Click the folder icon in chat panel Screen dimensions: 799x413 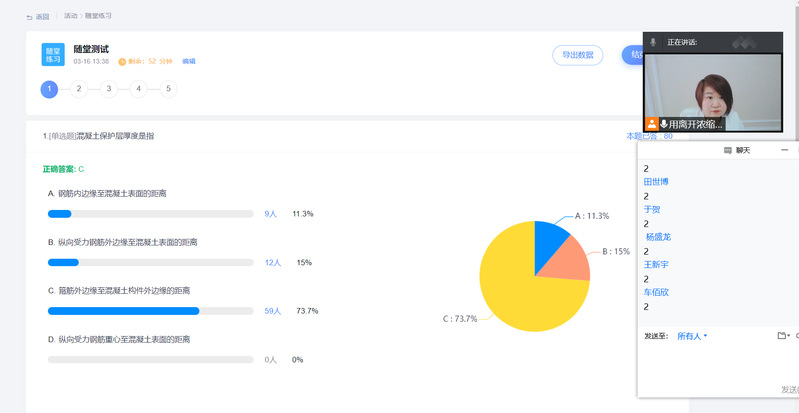tap(782, 336)
